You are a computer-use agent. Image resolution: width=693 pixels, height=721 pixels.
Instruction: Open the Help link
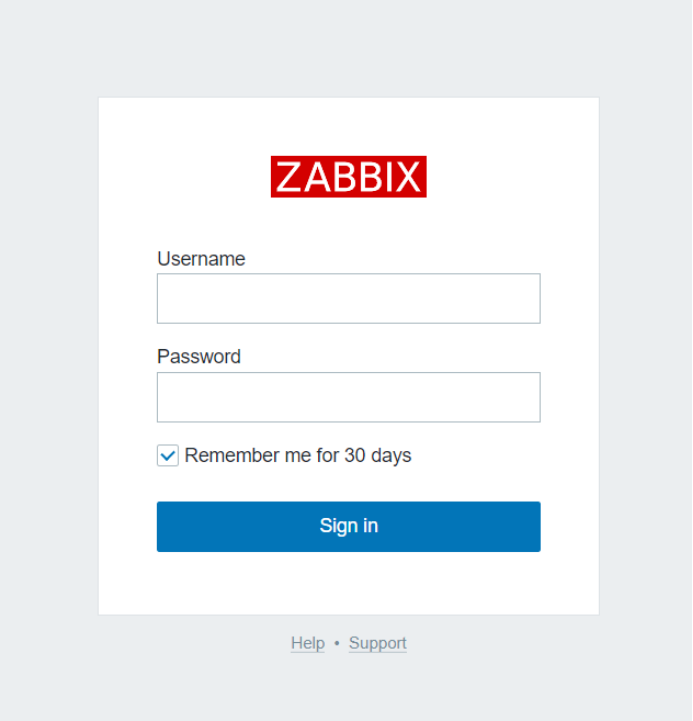[x=308, y=643]
